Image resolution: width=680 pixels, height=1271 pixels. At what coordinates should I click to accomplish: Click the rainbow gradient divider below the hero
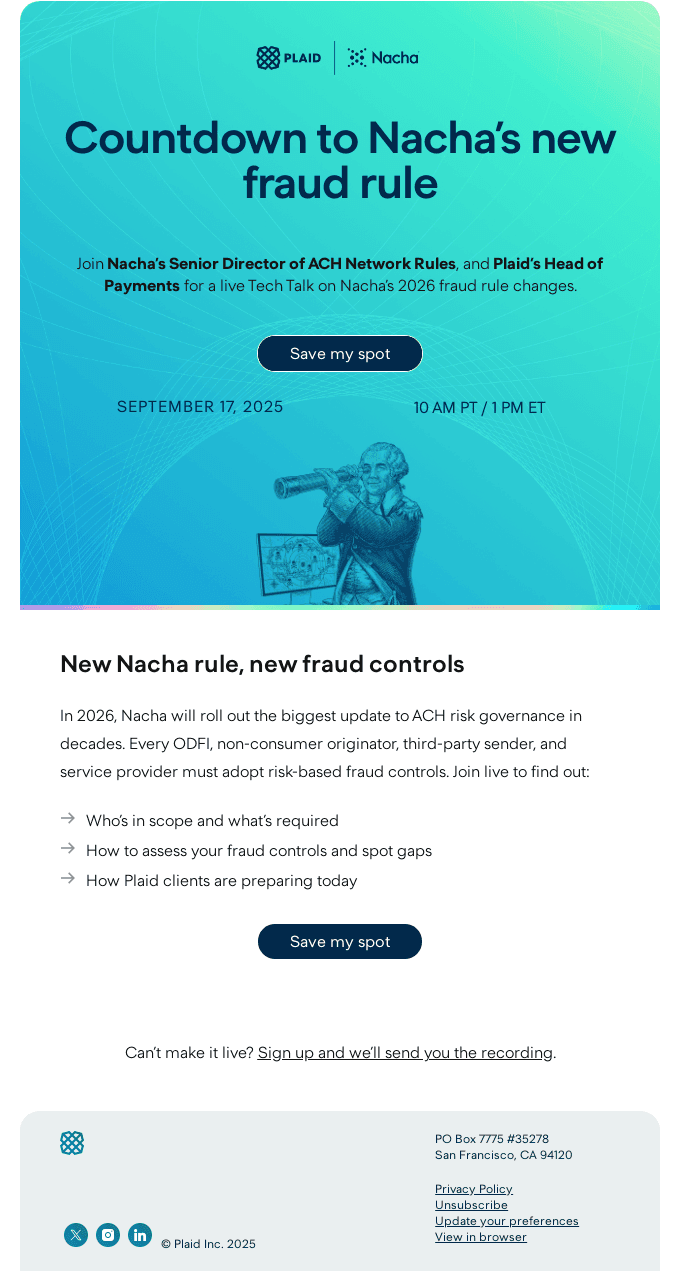340,608
